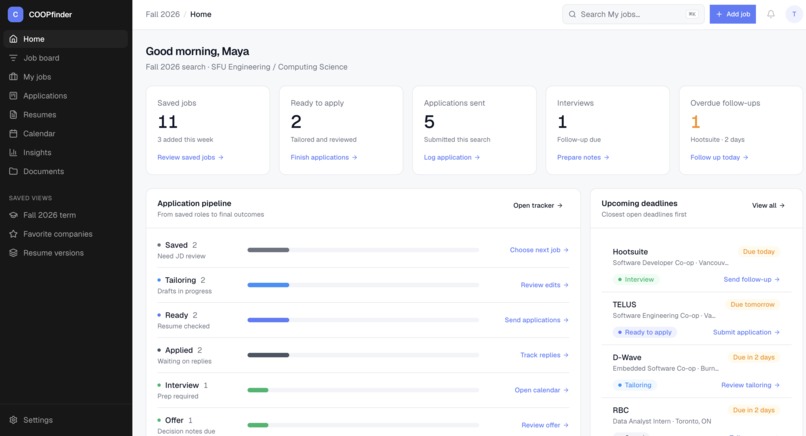Click Send applications link
806x436 pixels.
click(x=536, y=320)
